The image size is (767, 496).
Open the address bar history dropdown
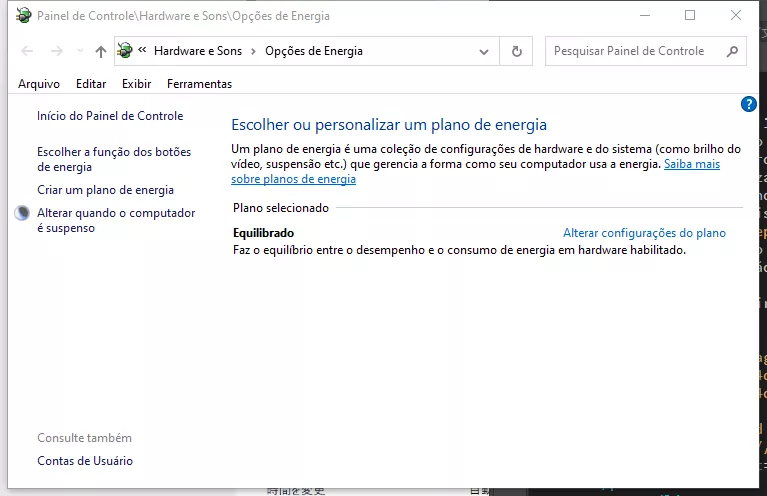tap(484, 51)
